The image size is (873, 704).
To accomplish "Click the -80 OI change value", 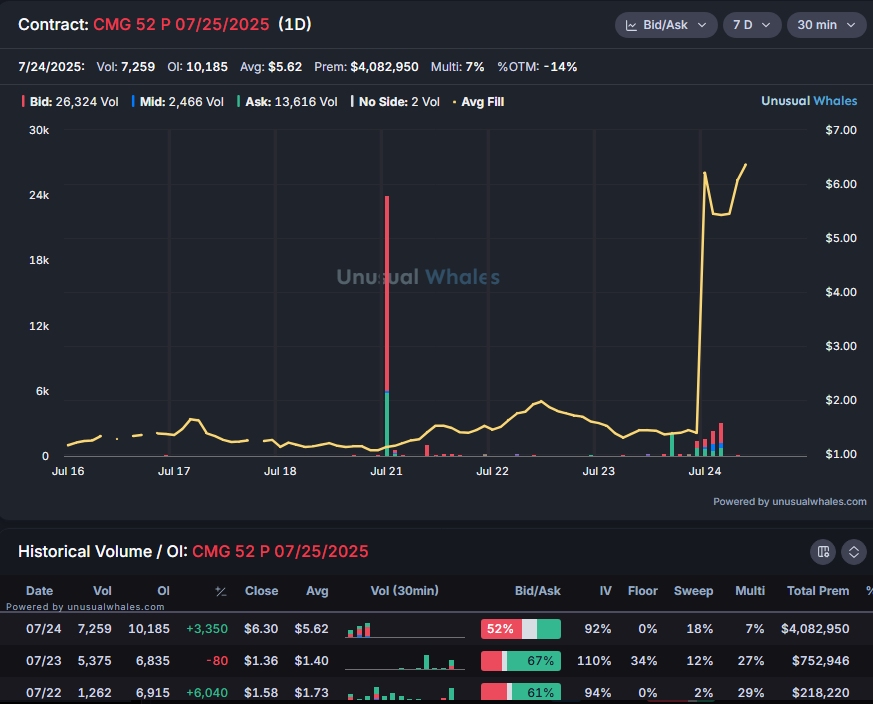I will (217, 661).
